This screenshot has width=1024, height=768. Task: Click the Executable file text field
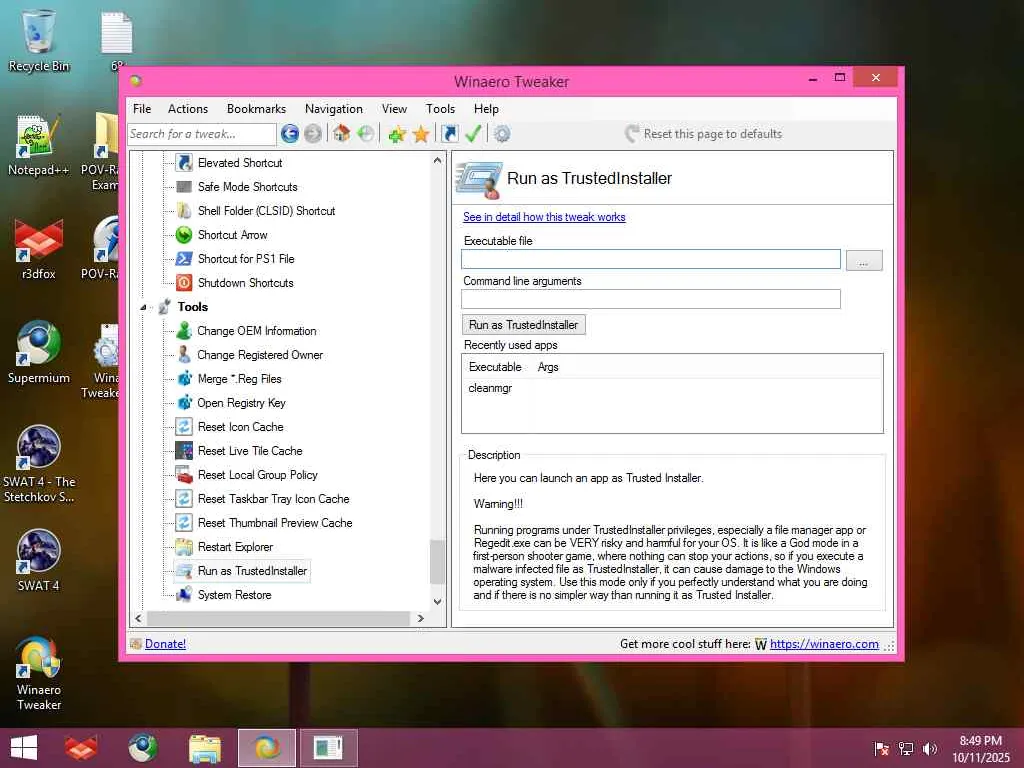(650, 259)
